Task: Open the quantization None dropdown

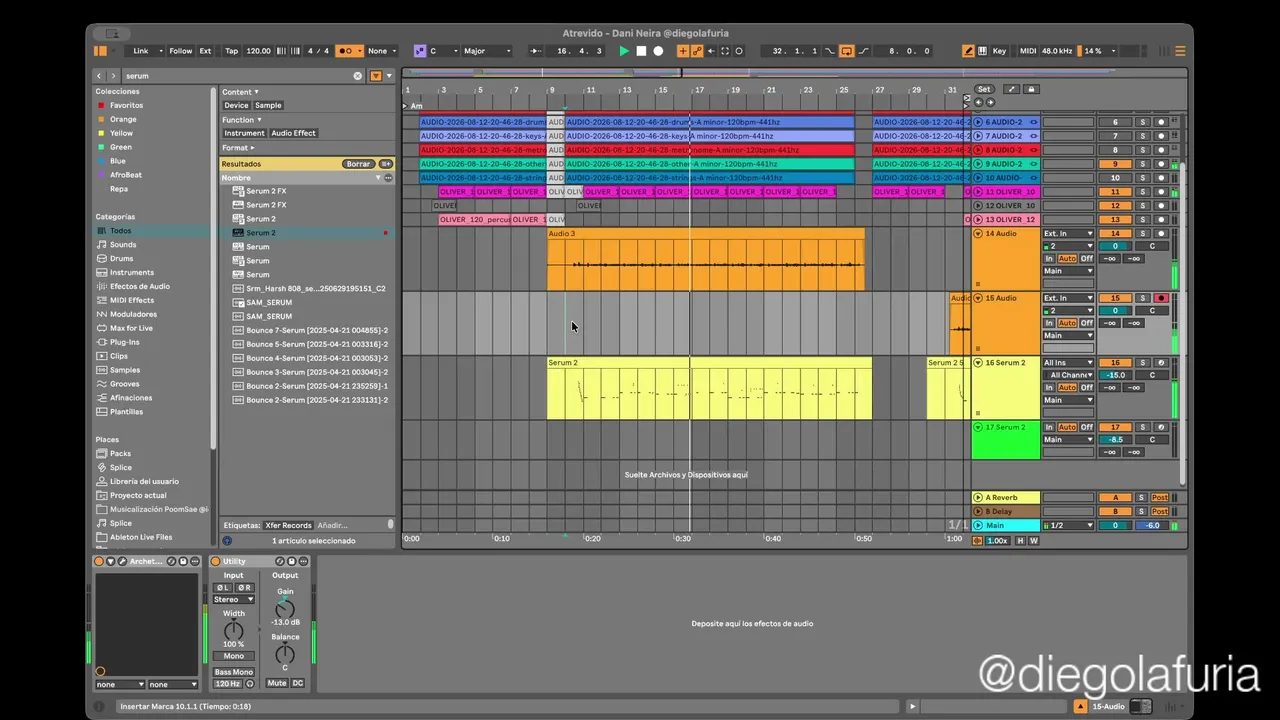Action: coord(382,51)
